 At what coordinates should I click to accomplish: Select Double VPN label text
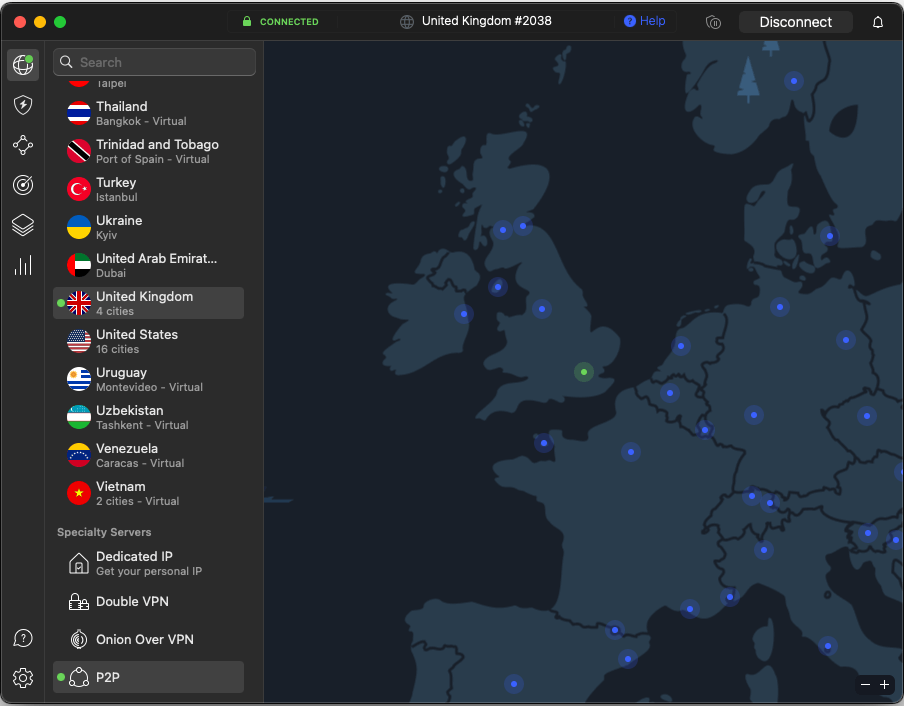click(132, 601)
